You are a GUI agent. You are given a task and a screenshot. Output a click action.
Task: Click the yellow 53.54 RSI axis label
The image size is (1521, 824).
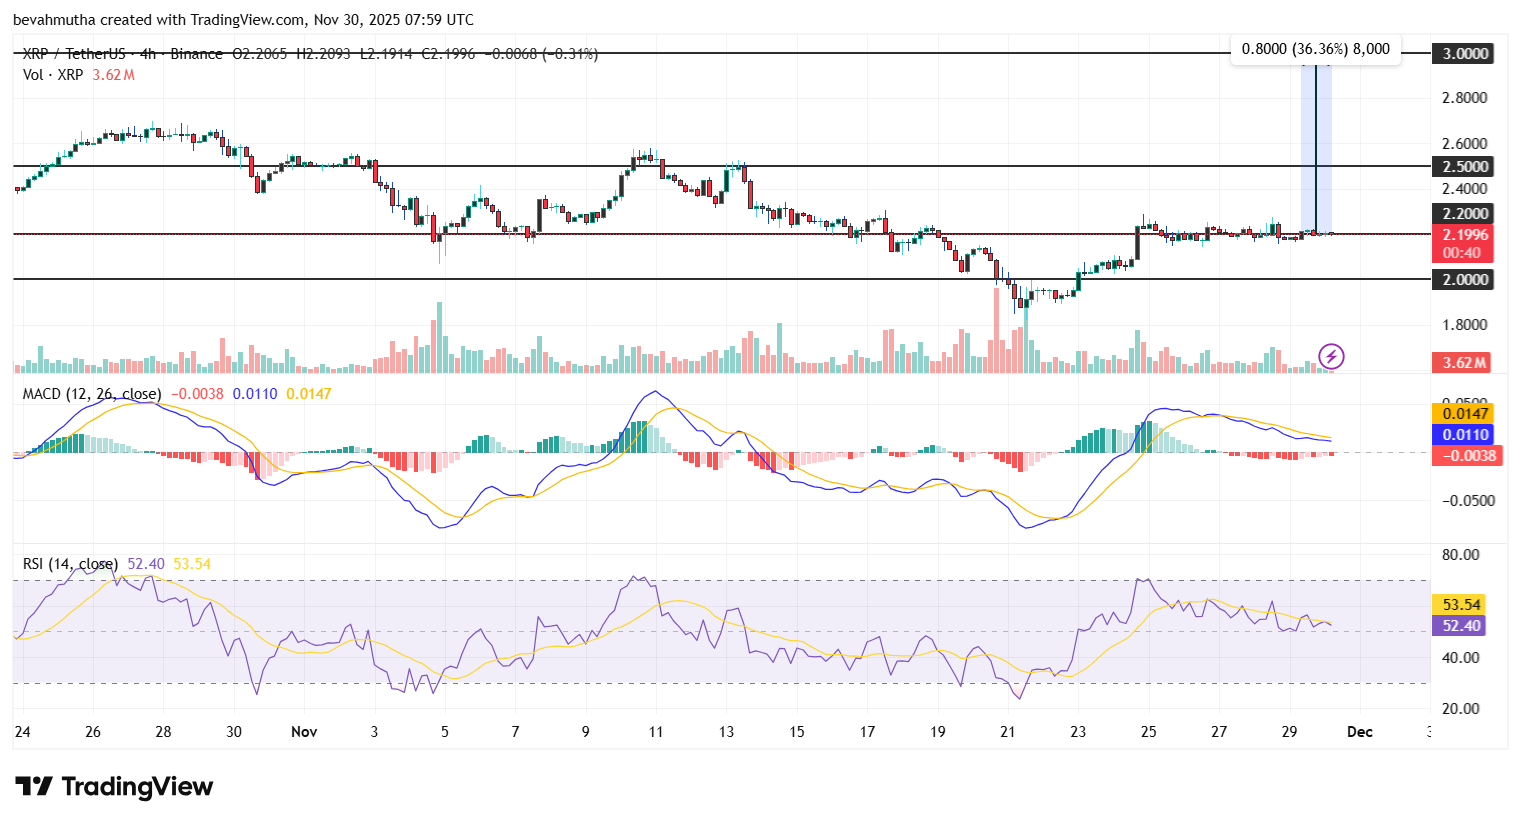coord(1461,604)
